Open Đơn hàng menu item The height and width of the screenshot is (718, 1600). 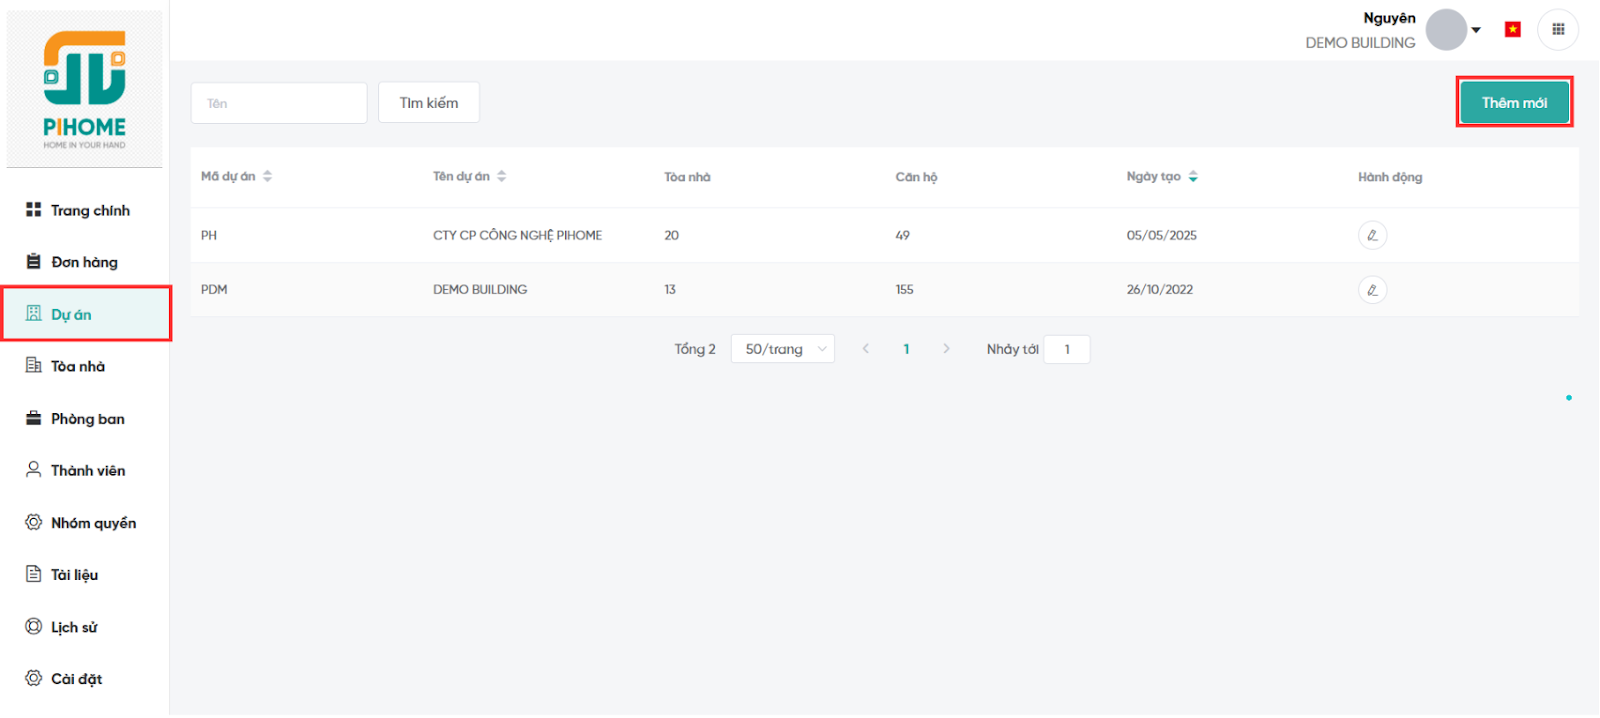tap(84, 262)
